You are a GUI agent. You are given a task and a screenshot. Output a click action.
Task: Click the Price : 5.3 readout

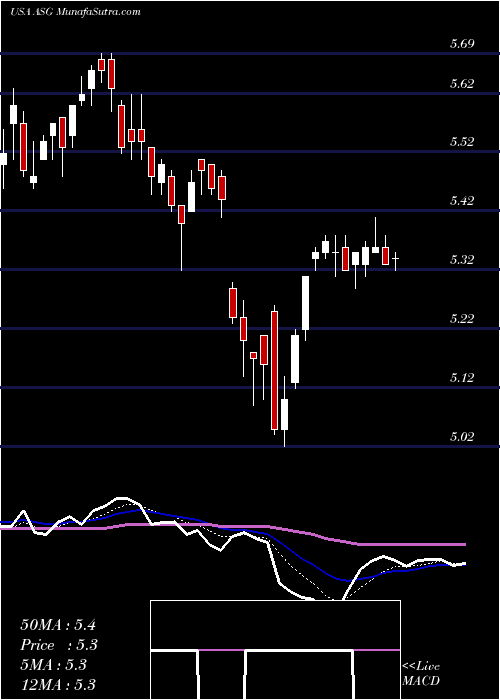coord(59,645)
